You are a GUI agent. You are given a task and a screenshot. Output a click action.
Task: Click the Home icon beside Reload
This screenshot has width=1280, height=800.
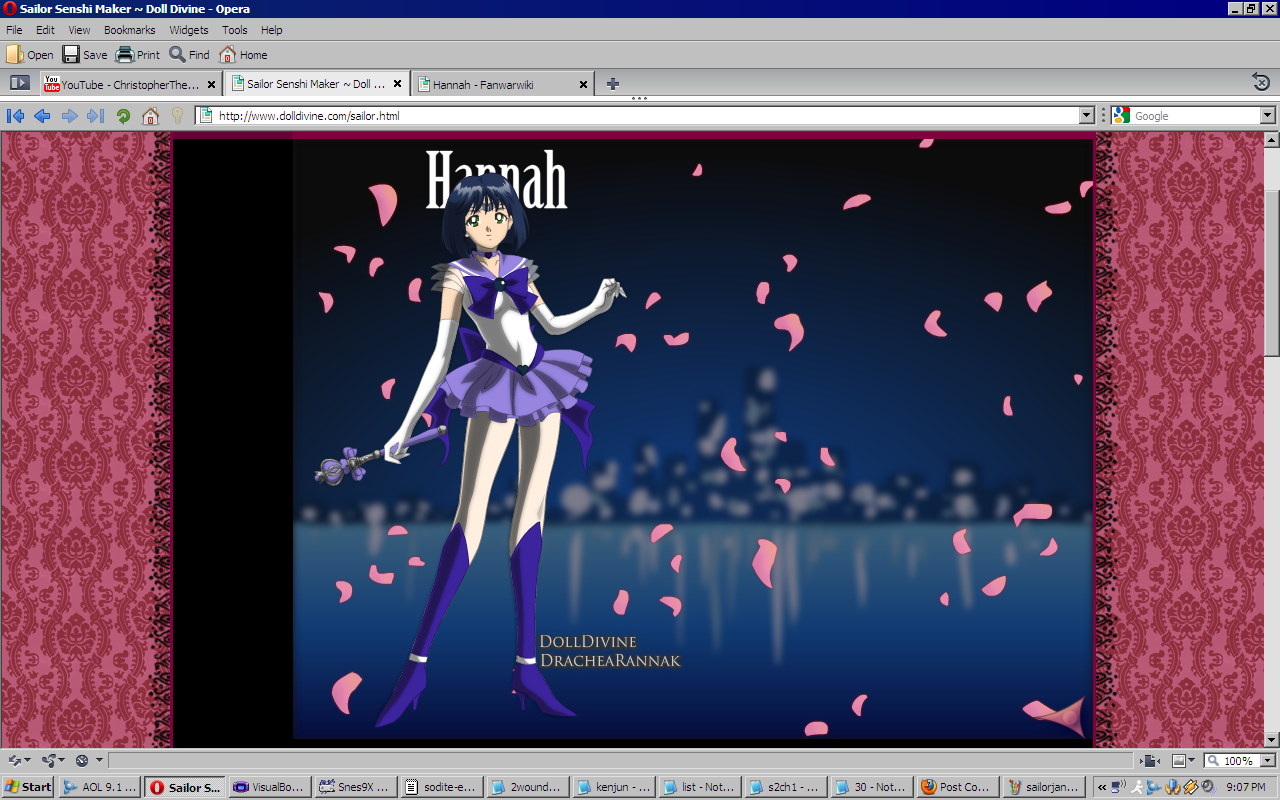coord(150,116)
